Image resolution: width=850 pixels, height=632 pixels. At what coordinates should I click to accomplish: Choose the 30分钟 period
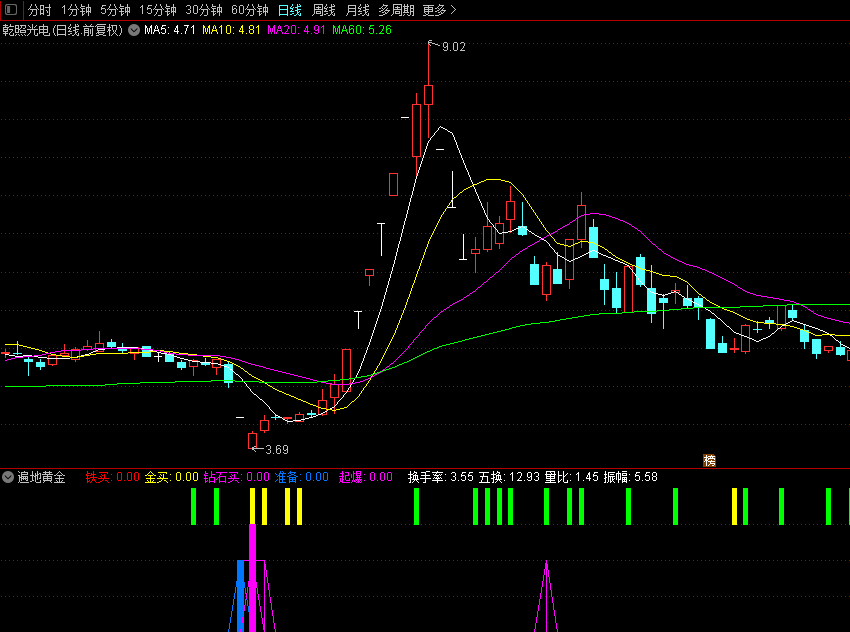pos(204,10)
